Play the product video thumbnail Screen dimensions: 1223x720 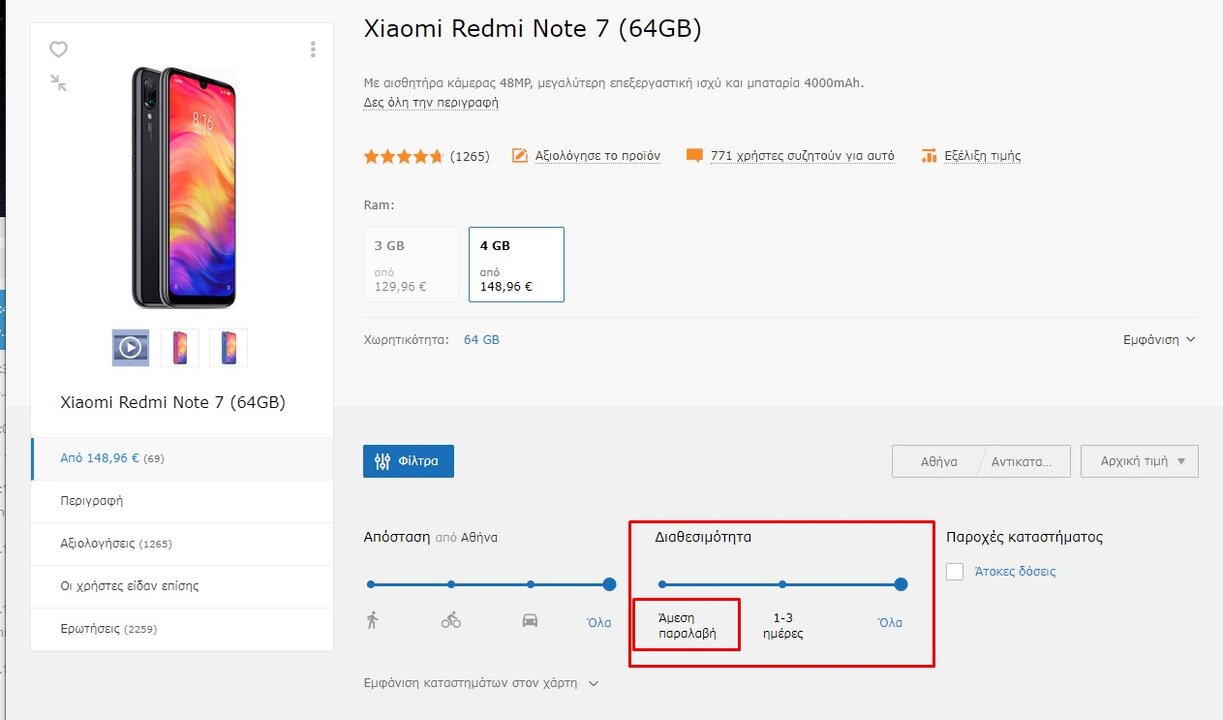[x=130, y=347]
